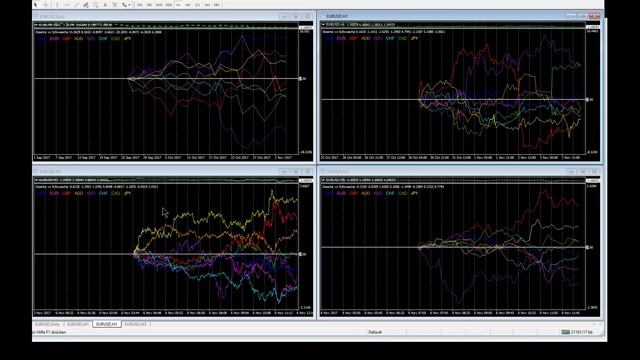Click CHF legend label in H1 chart
The width and height of the screenshot is (640, 360).
coord(390,38)
